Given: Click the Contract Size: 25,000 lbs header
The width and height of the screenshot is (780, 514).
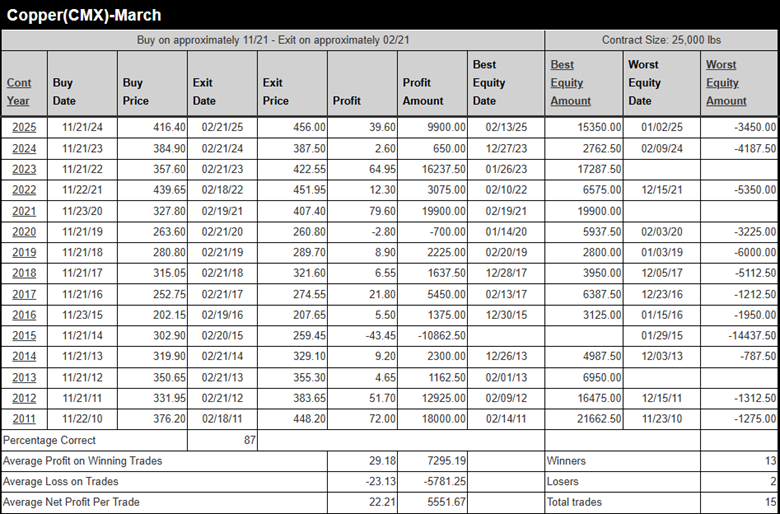Looking at the screenshot, I should point(661,40).
